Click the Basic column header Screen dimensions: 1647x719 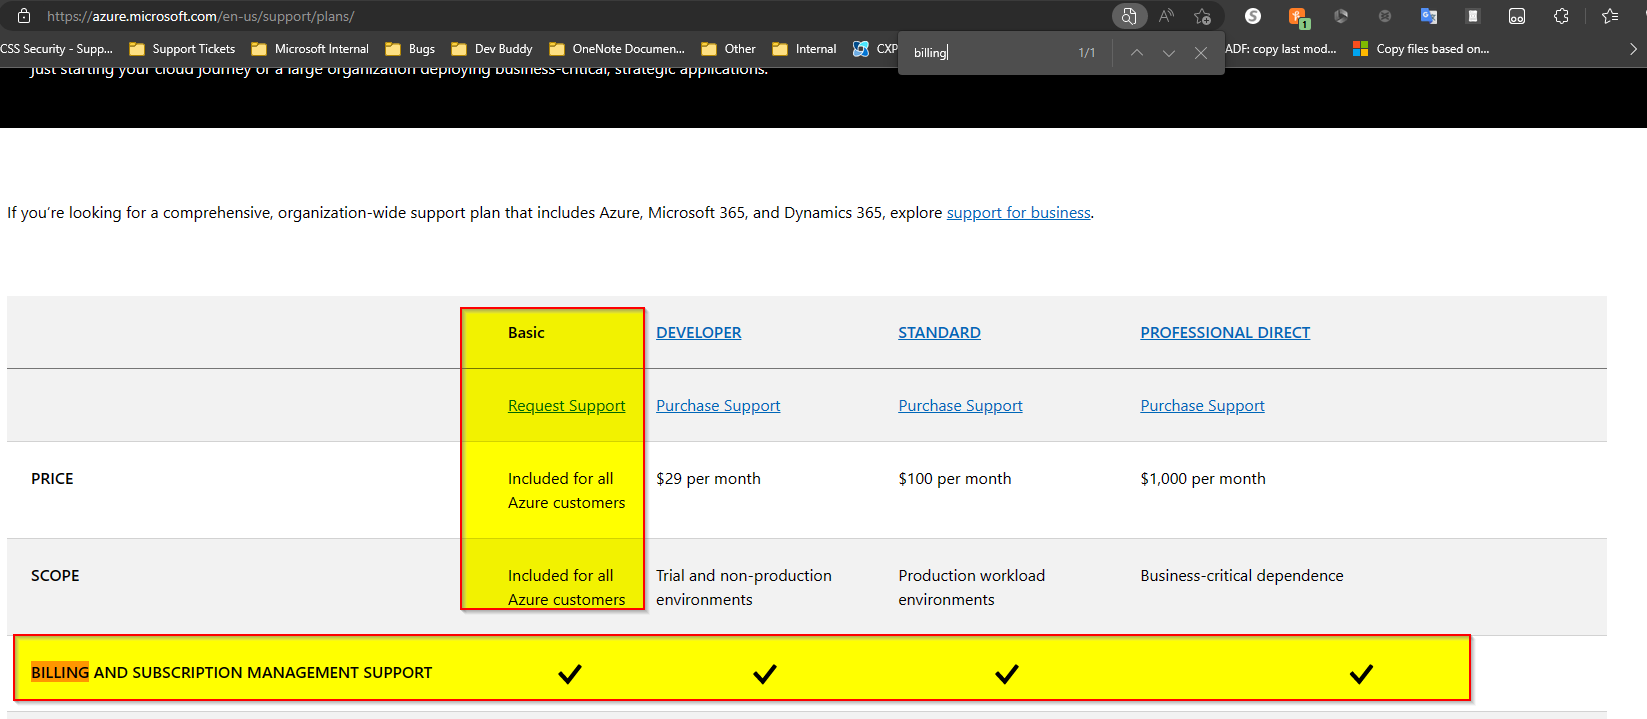(x=526, y=332)
